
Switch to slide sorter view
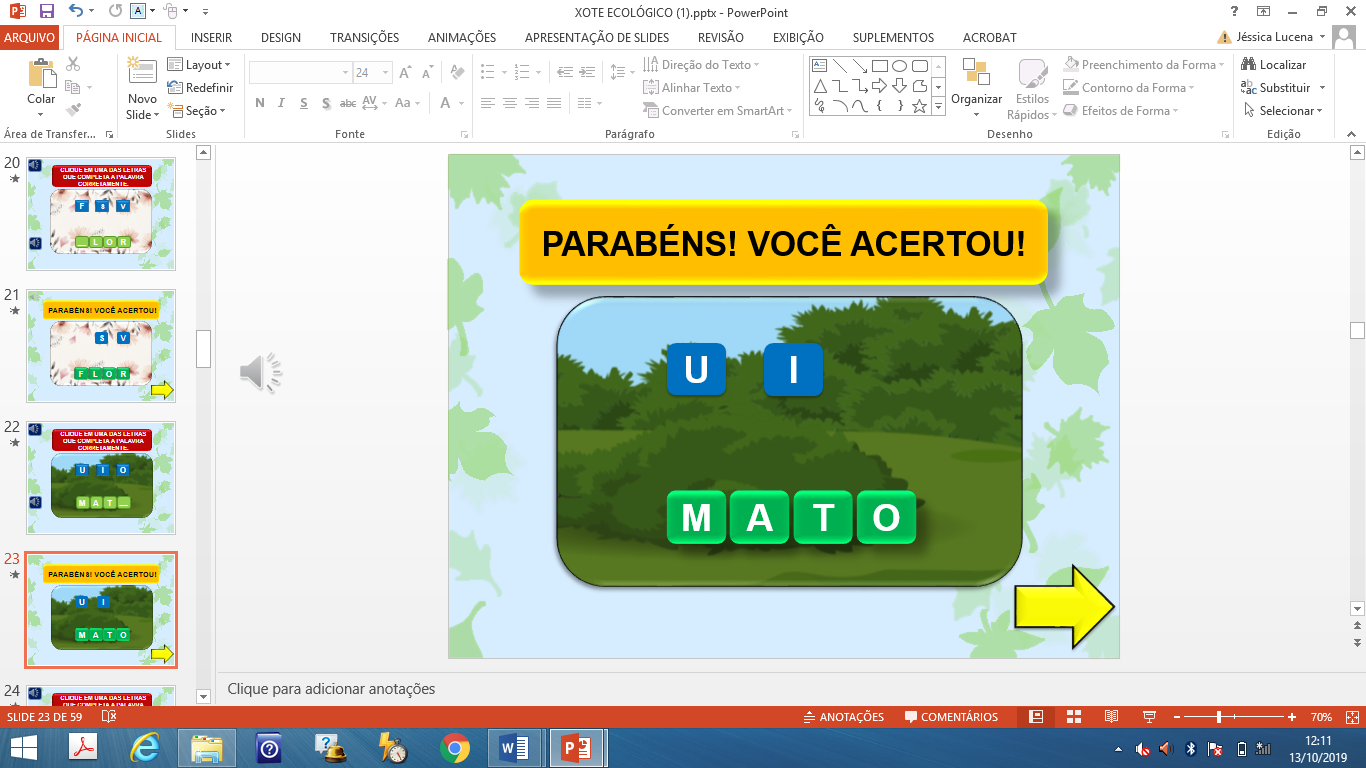pos(1073,717)
